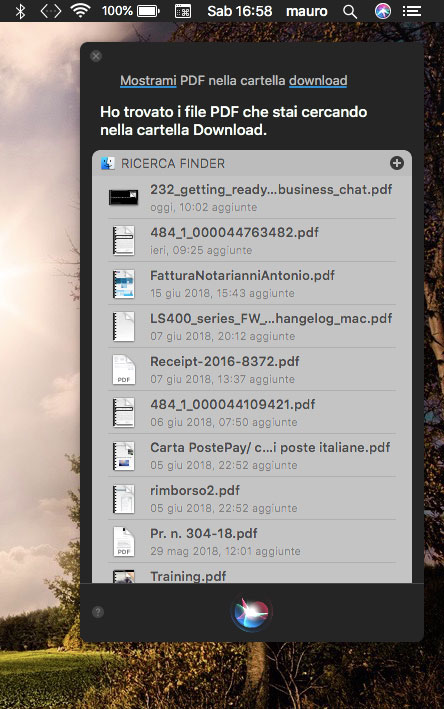
Task: Click thumbnail of 232_getting_ready PDF
Action: tap(123, 198)
